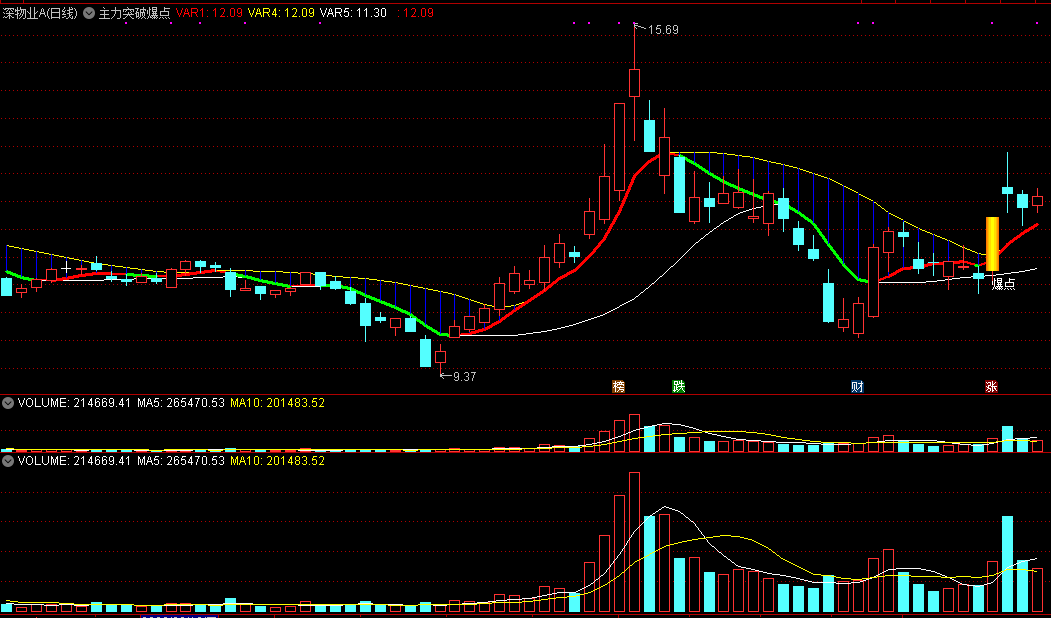Click the 主力突破爆点 indicator name
Viewport: 1051px width, 618px height.
pyautogui.click(x=135, y=13)
